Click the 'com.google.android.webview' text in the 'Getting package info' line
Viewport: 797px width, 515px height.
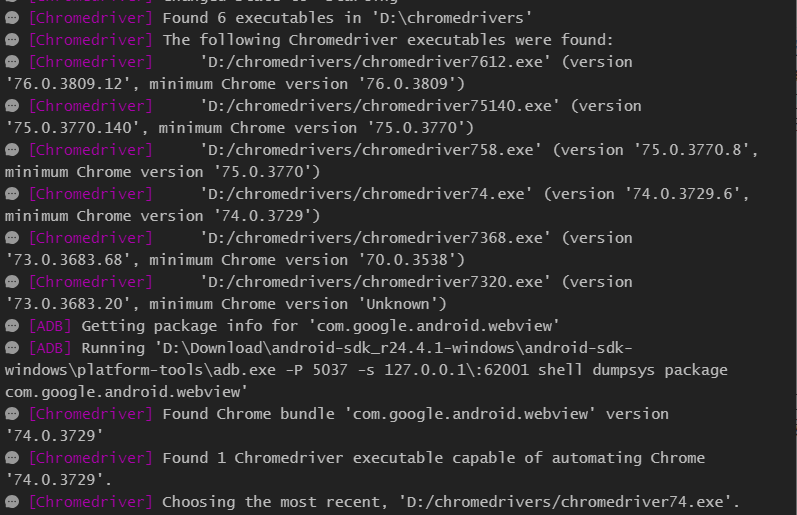pos(434,326)
